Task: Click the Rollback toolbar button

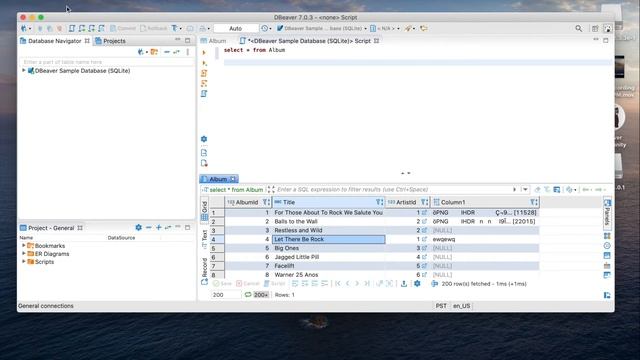Action: pos(153,28)
